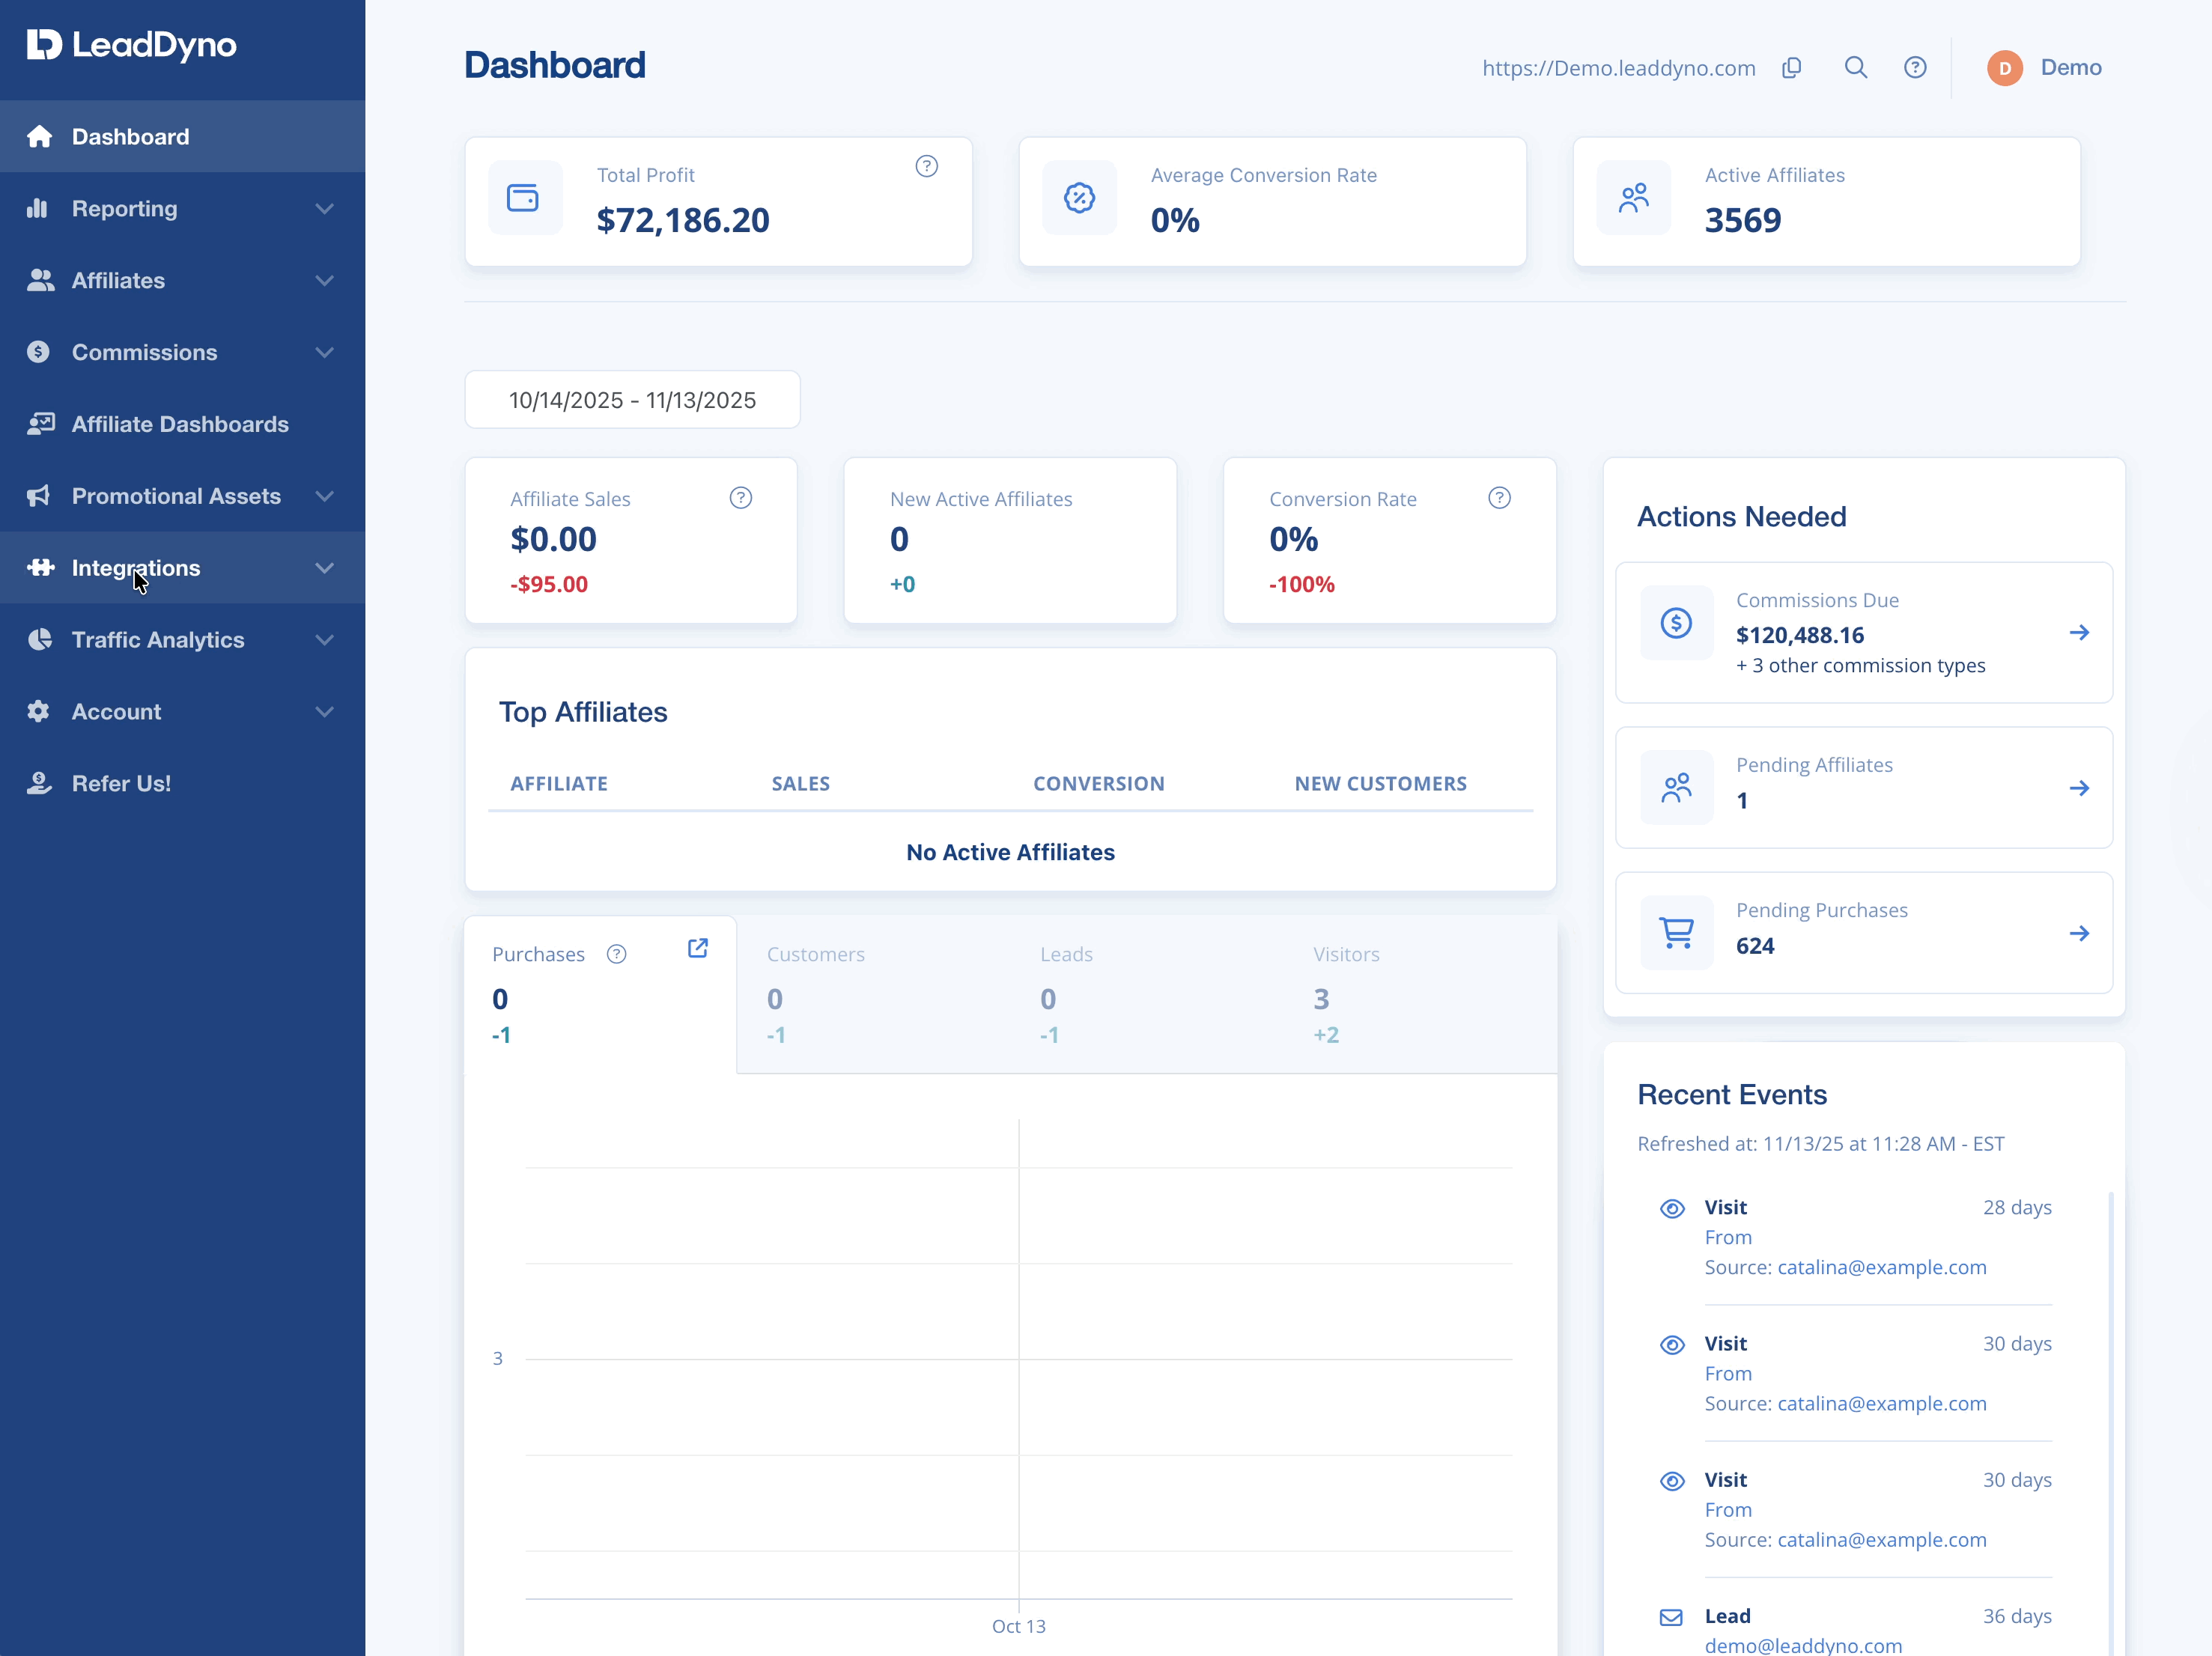Click Average Conversion Rate percent badge icon
2212x1656 pixels.
(1079, 198)
